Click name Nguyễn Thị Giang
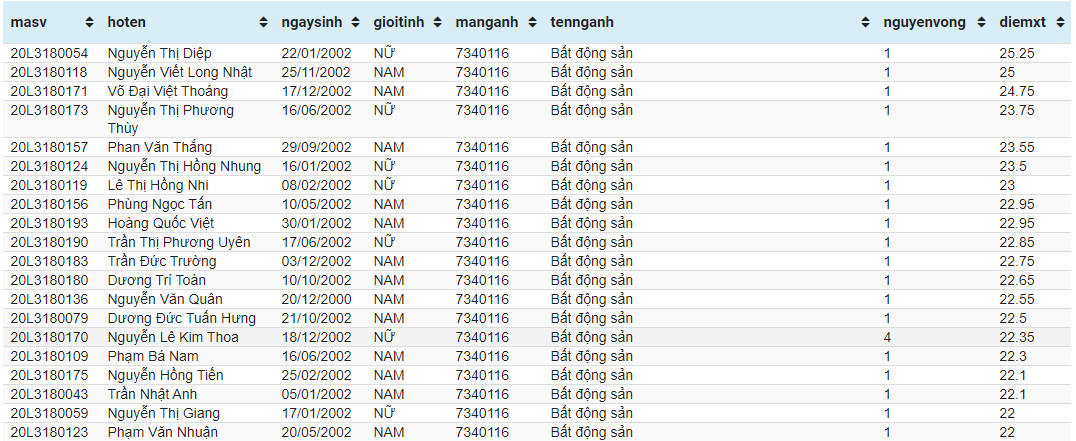Image resolution: width=1076 pixels, height=441 pixels. tap(164, 414)
